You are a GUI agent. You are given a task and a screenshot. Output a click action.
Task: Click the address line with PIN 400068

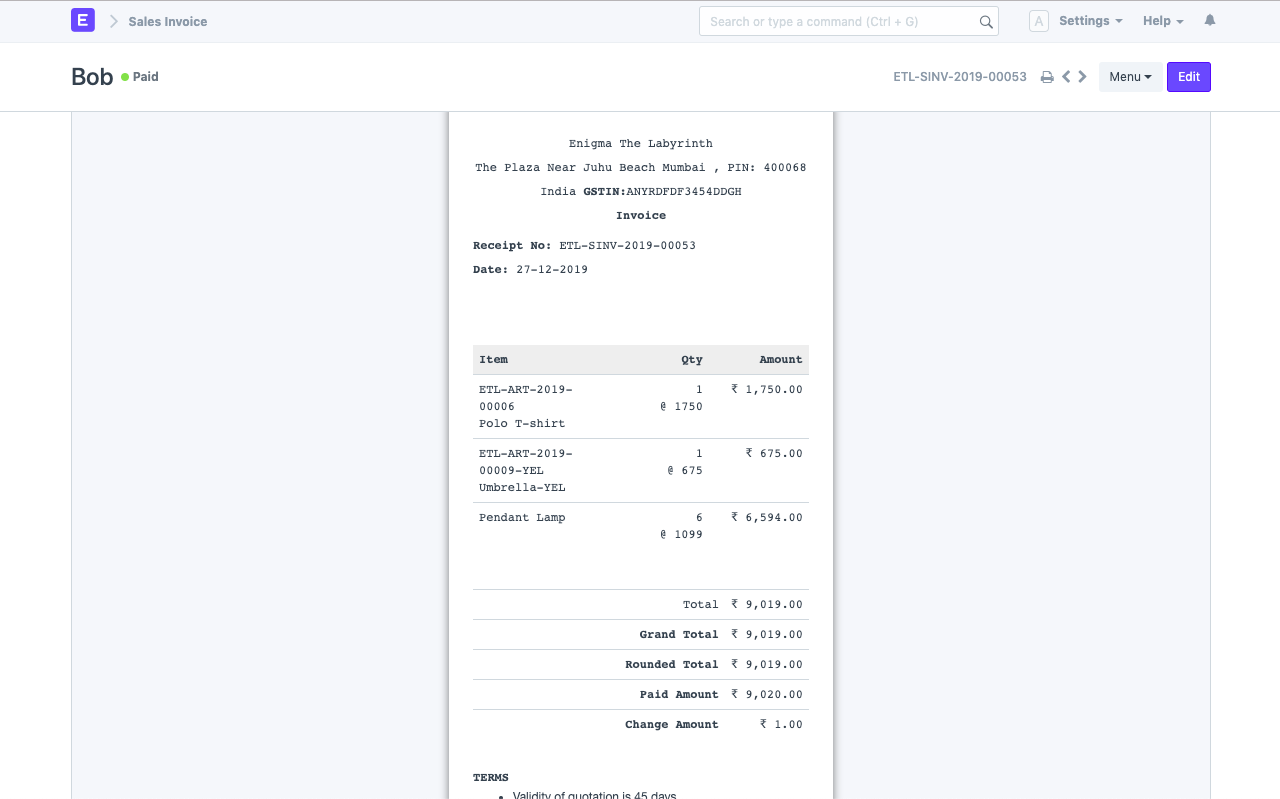click(641, 168)
